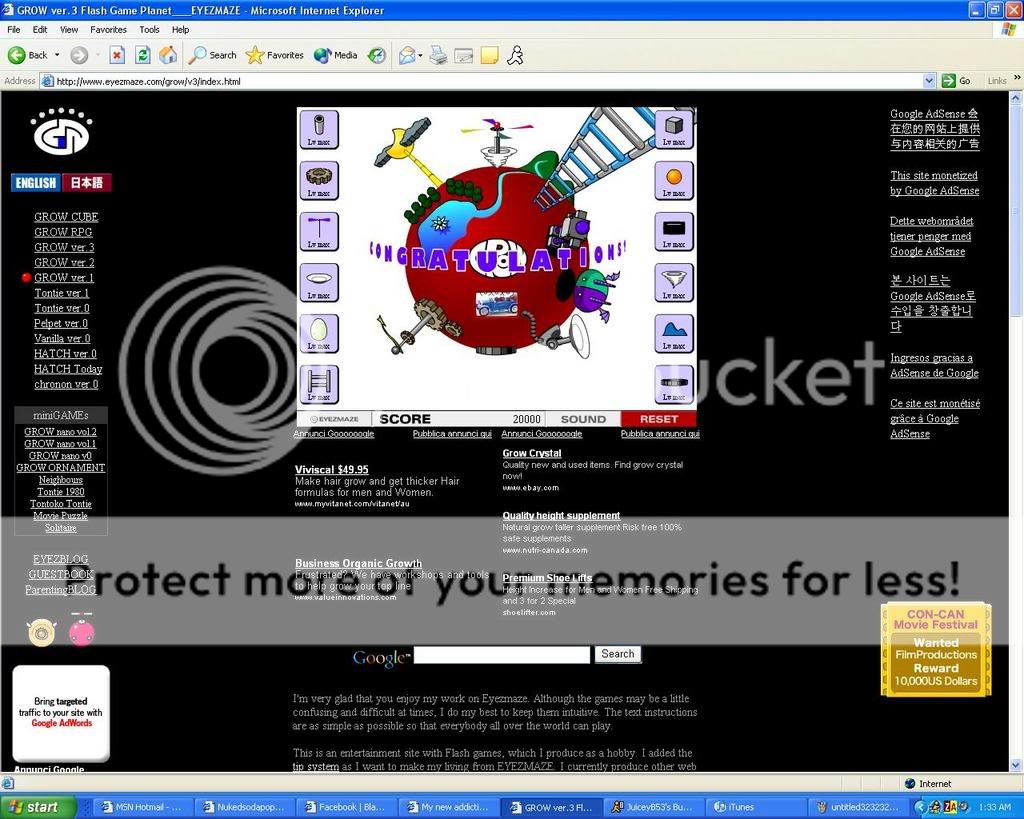
Task: Open the File menu
Action: (x=14, y=29)
